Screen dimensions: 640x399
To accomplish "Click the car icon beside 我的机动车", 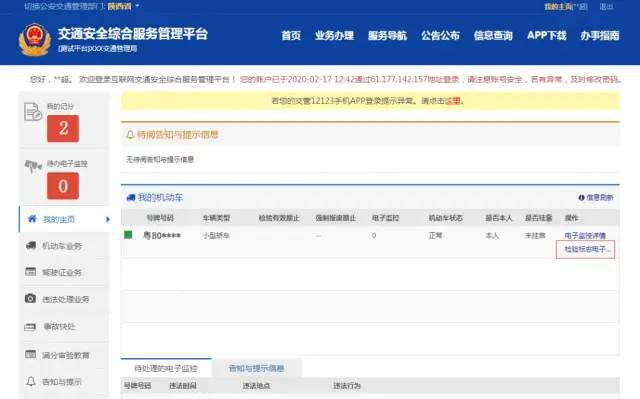I will click(131, 197).
